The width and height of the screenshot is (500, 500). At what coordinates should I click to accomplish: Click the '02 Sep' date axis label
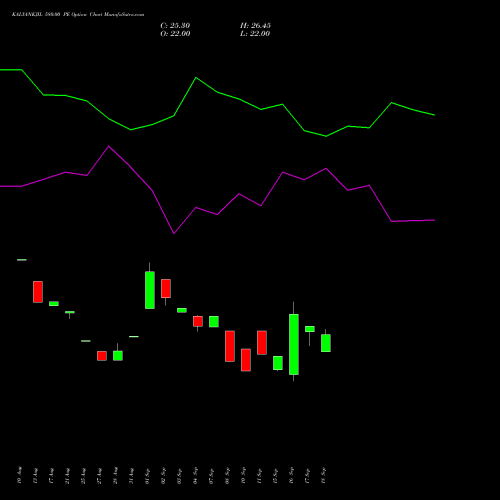pos(163,476)
